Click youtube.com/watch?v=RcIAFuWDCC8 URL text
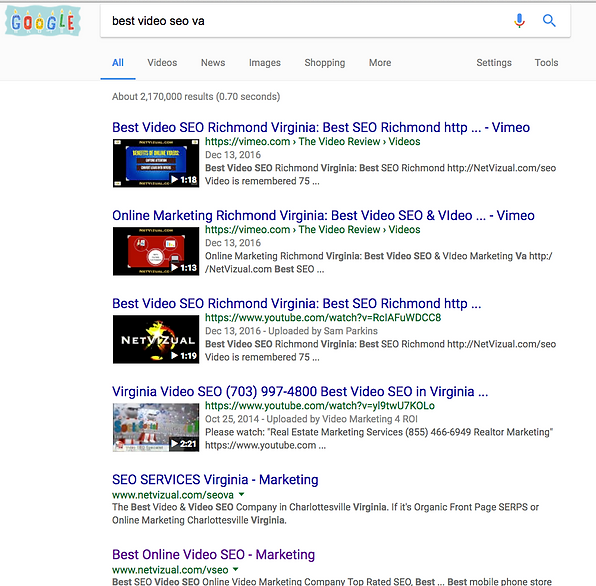 point(323,318)
